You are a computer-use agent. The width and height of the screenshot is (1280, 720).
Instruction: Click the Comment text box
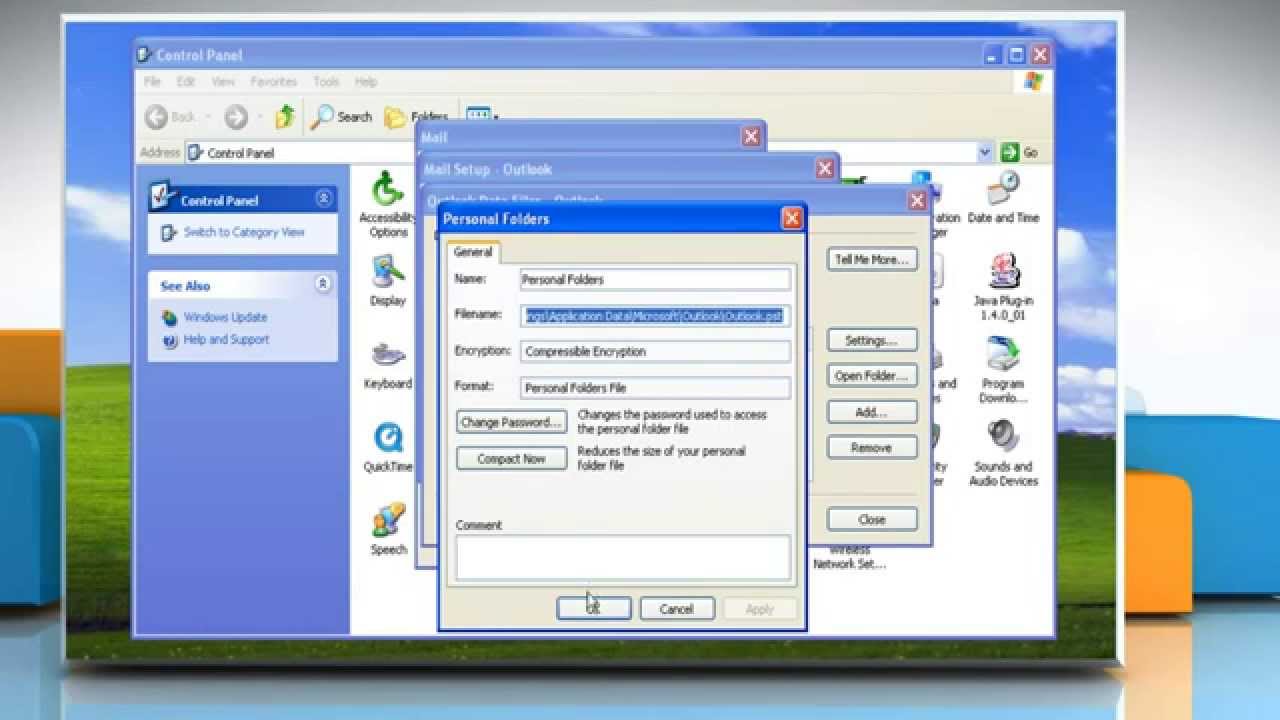[x=623, y=558]
